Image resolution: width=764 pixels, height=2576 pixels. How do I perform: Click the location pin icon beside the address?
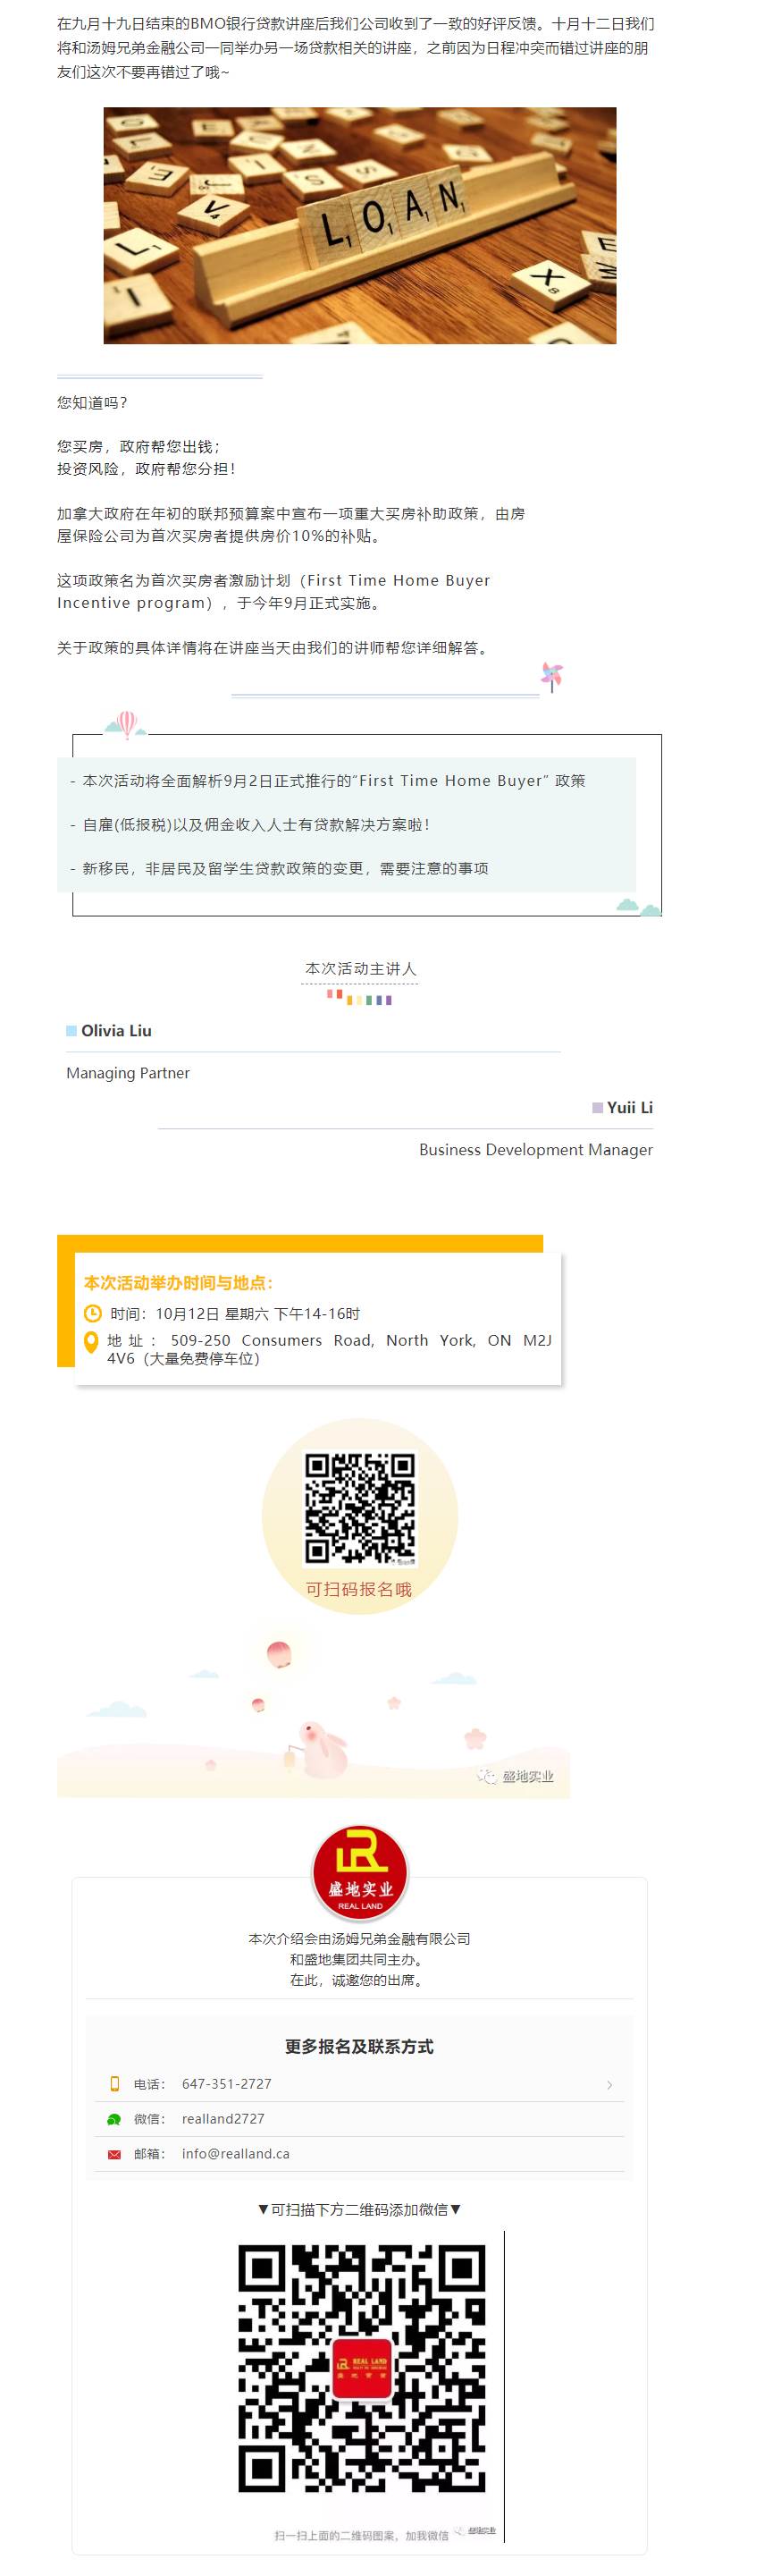[91, 1342]
